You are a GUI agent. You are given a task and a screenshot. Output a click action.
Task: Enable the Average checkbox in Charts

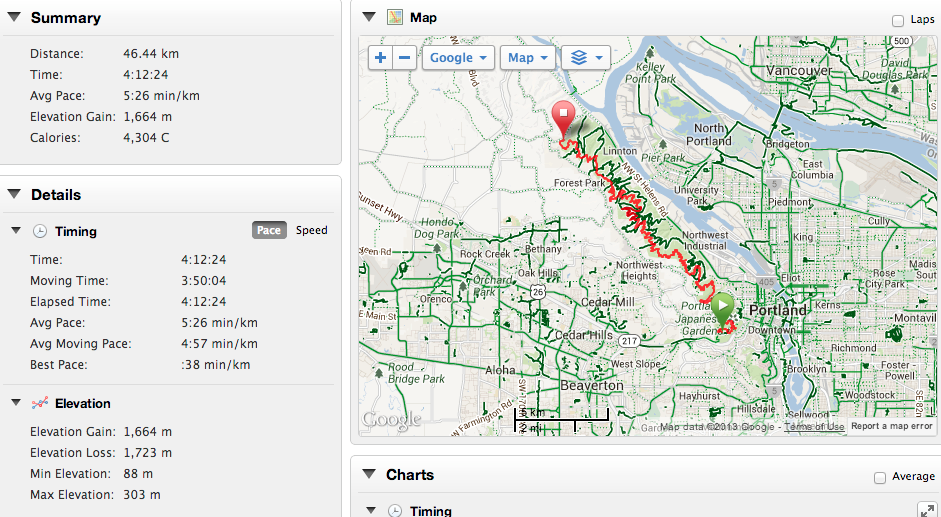point(880,477)
